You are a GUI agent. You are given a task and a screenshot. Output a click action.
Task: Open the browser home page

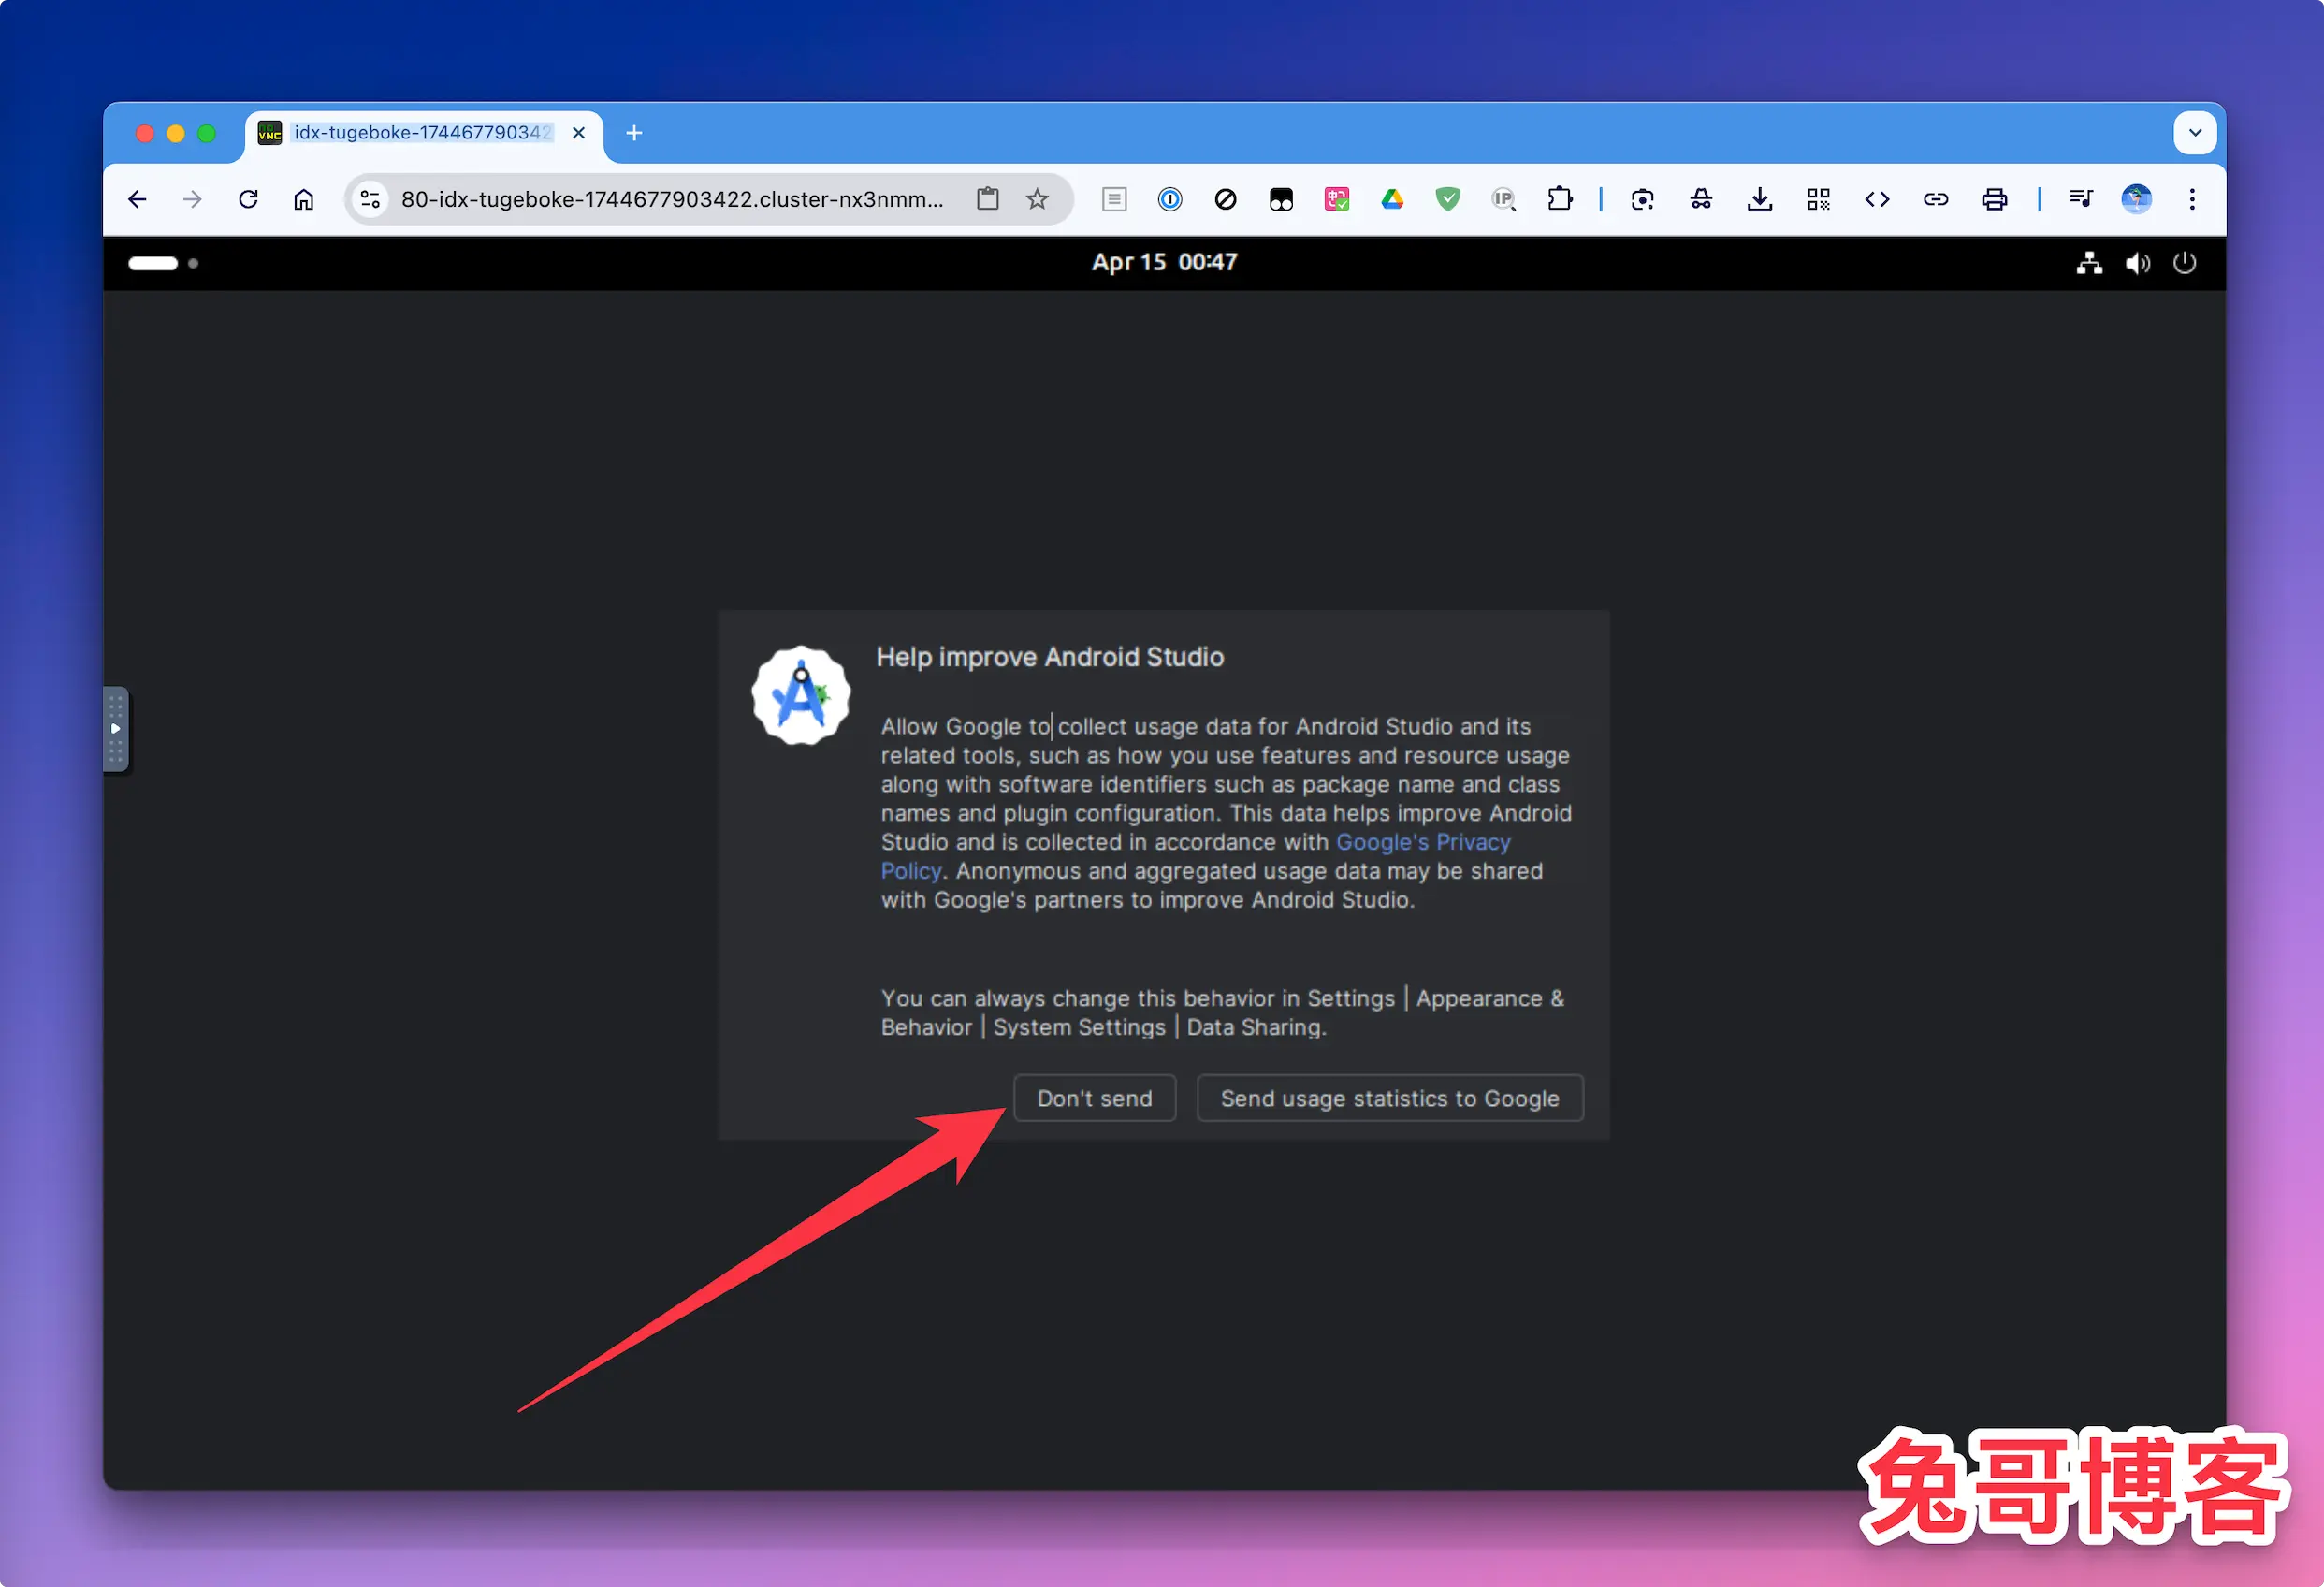click(x=304, y=199)
